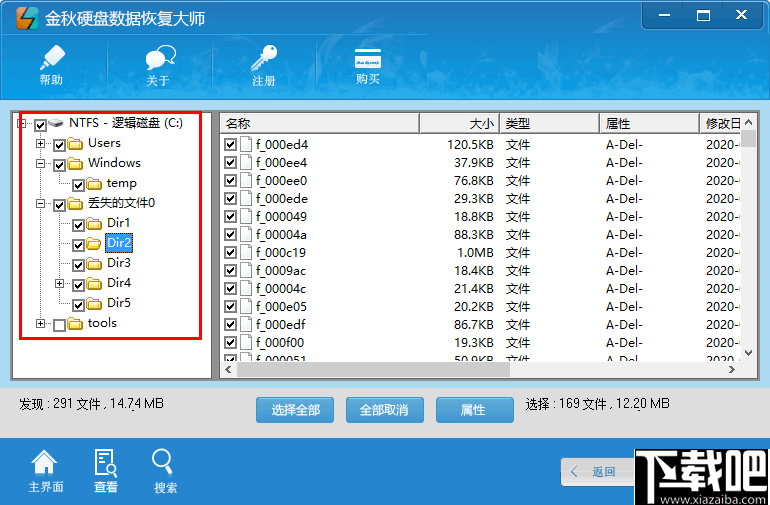Image resolution: width=770 pixels, height=505 pixels.
Task: Expand the Dir4 tree node
Action: click(x=59, y=283)
